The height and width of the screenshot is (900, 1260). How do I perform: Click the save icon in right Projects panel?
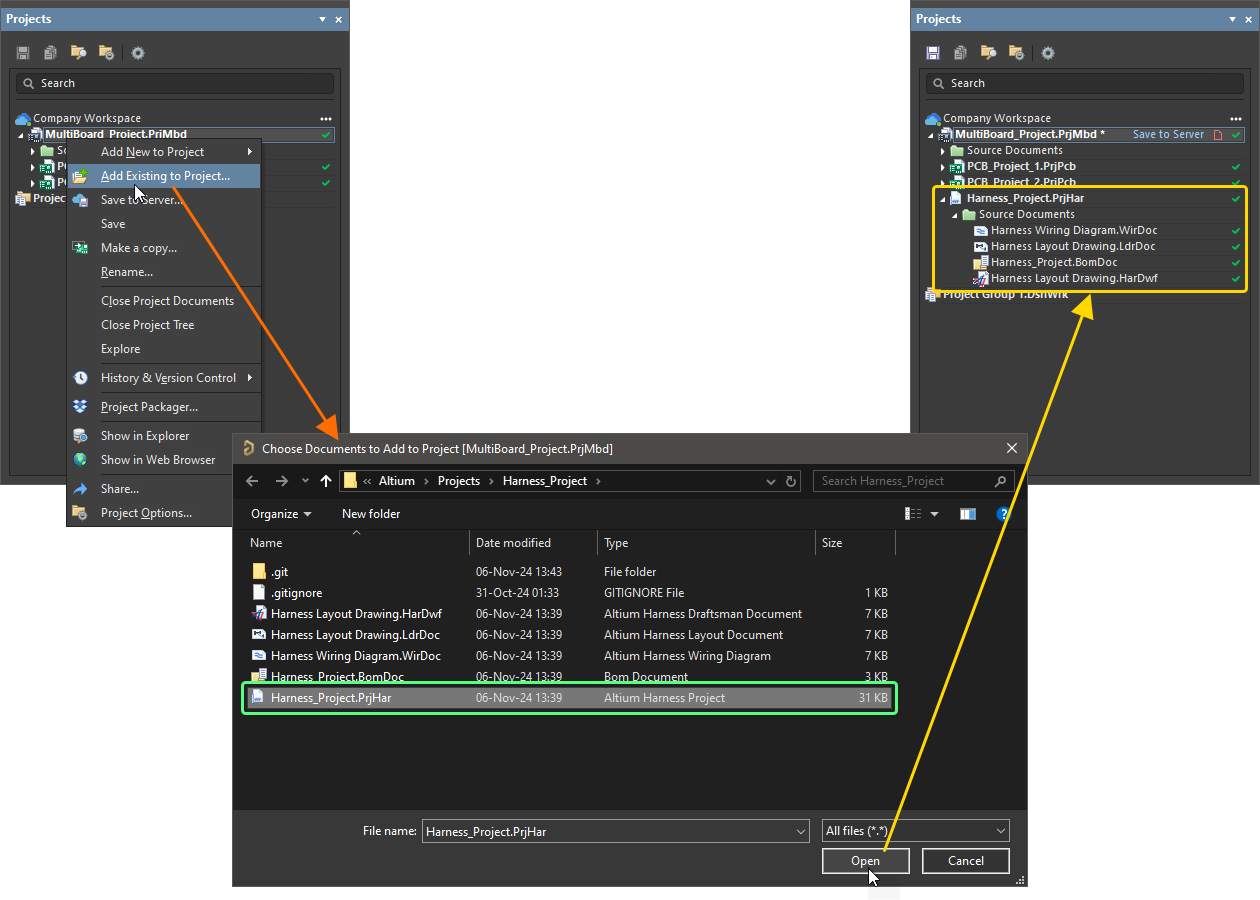tap(933, 53)
